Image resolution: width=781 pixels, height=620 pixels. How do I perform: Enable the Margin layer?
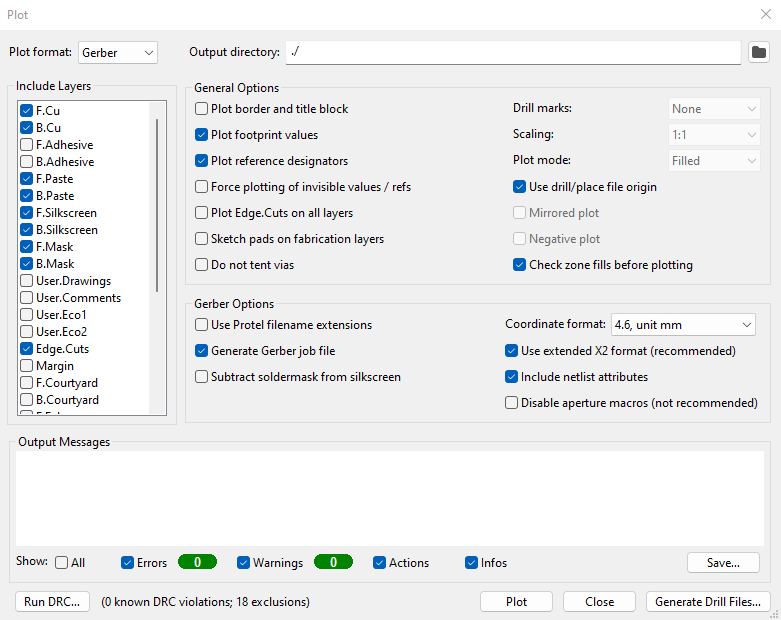coord(26,366)
